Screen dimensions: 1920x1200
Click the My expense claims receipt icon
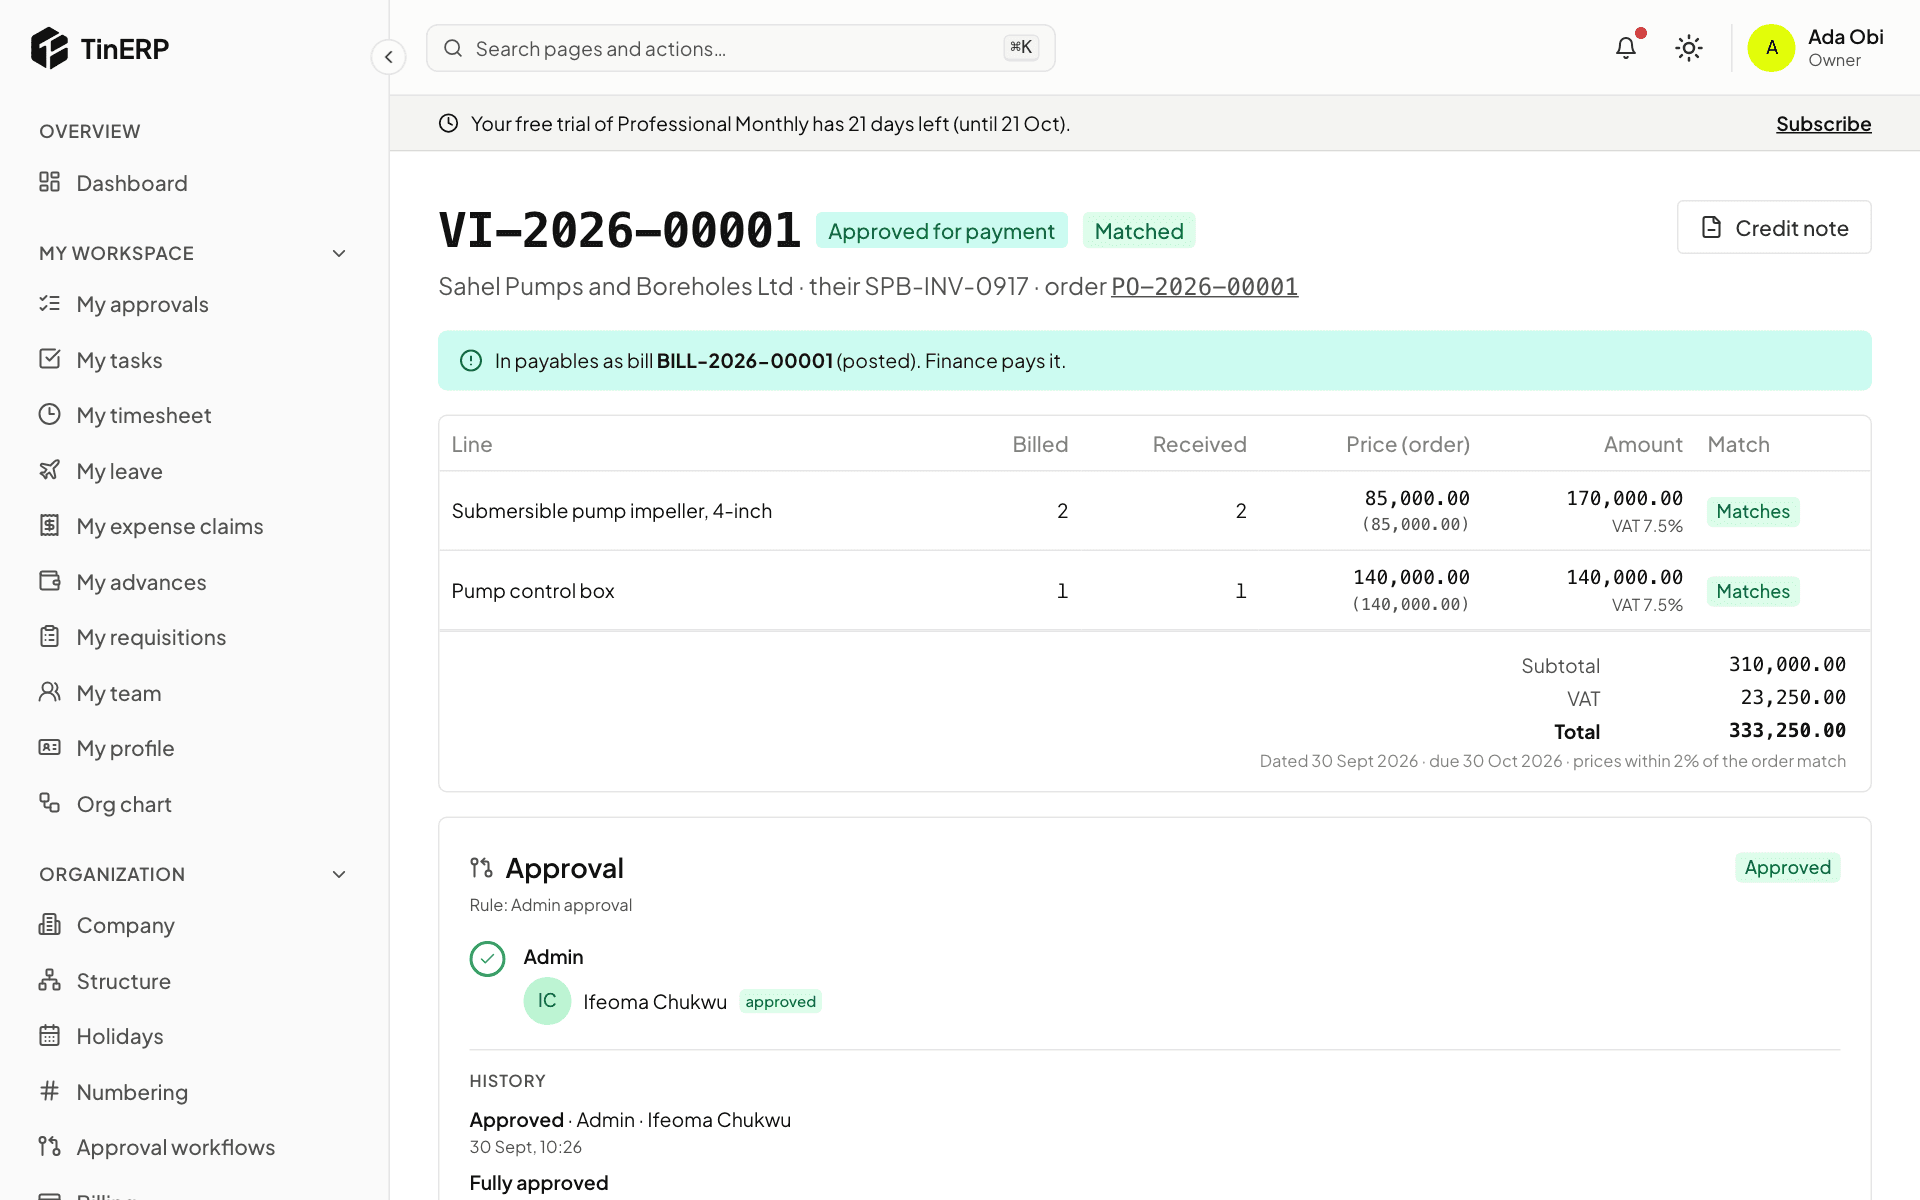pyautogui.click(x=49, y=525)
